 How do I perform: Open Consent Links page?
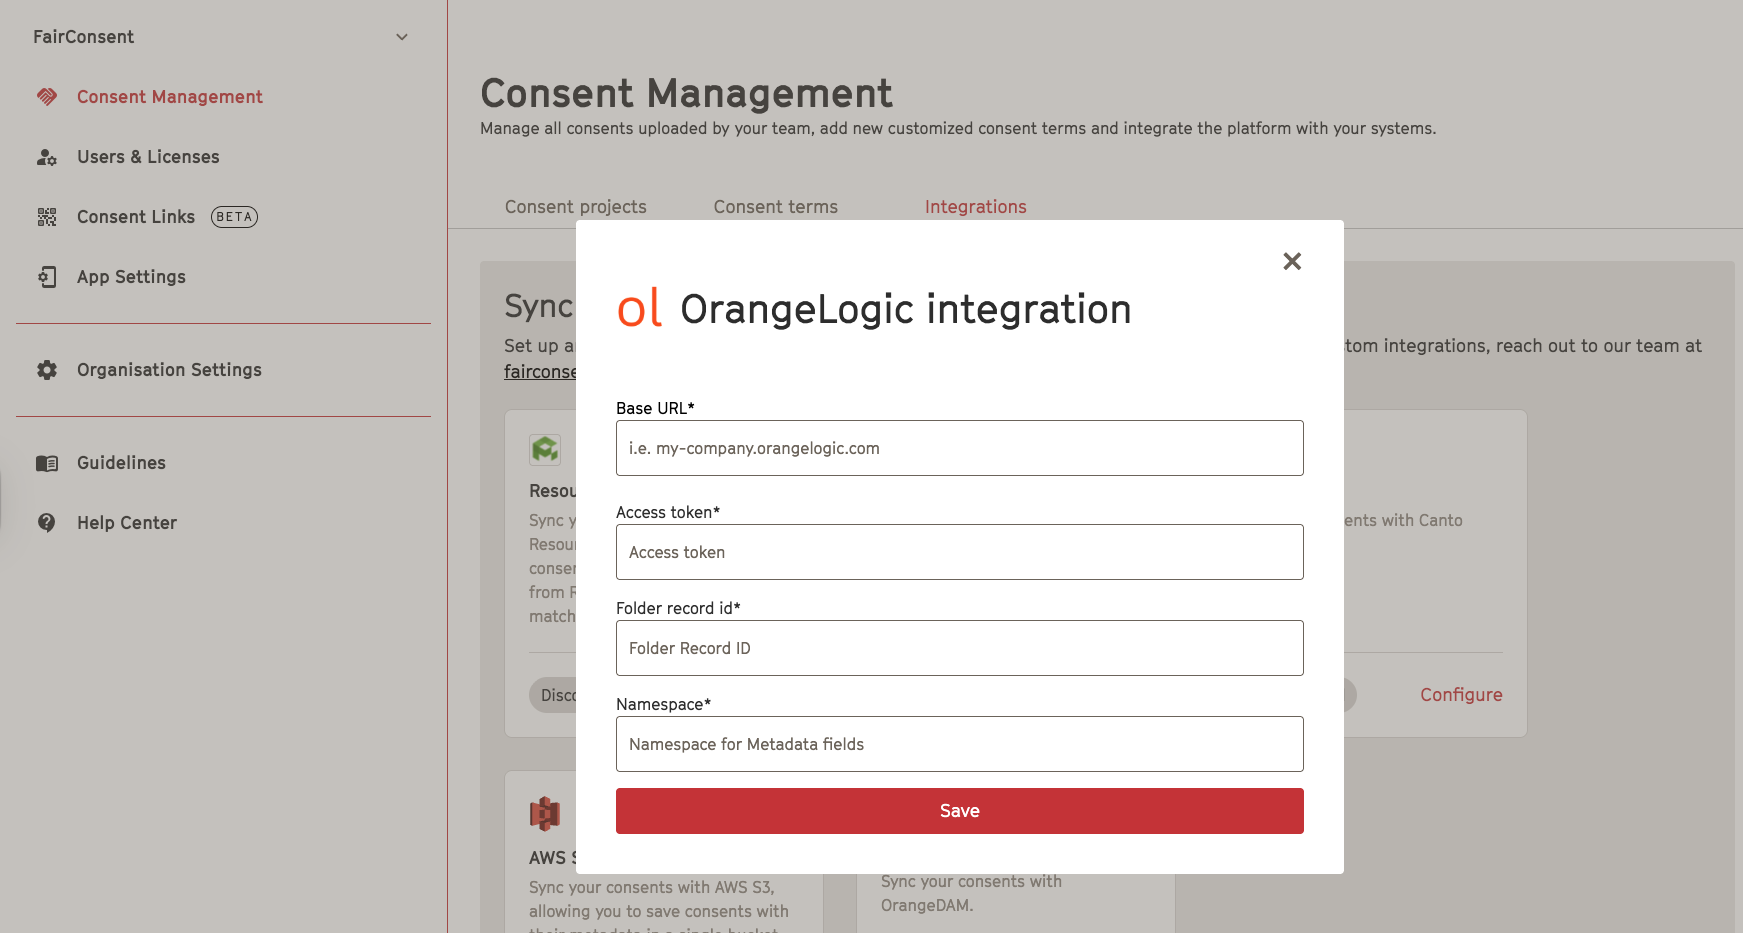[136, 217]
